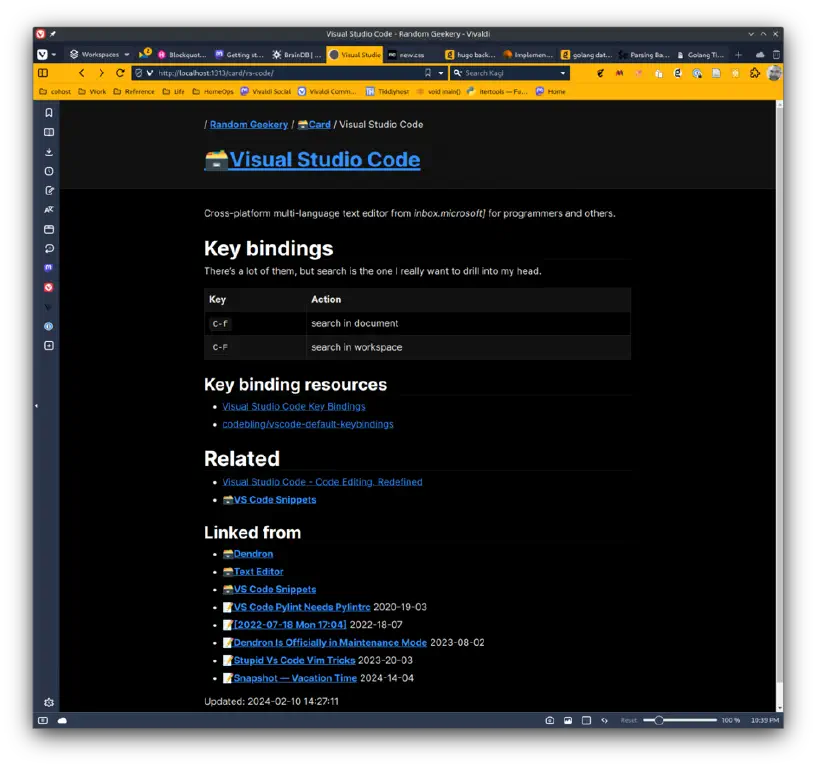Open closed tabs trash icon
Screen dimensions: 817x768
pyautogui.click(x=776, y=54)
